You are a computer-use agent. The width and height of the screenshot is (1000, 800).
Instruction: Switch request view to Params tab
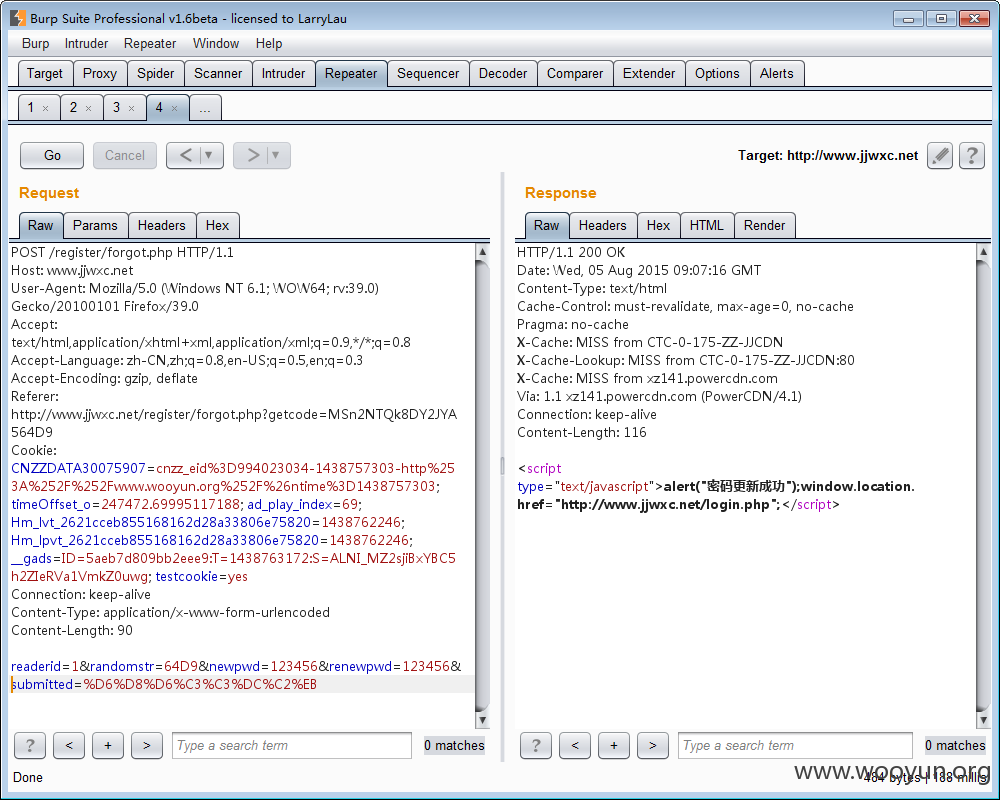point(95,225)
